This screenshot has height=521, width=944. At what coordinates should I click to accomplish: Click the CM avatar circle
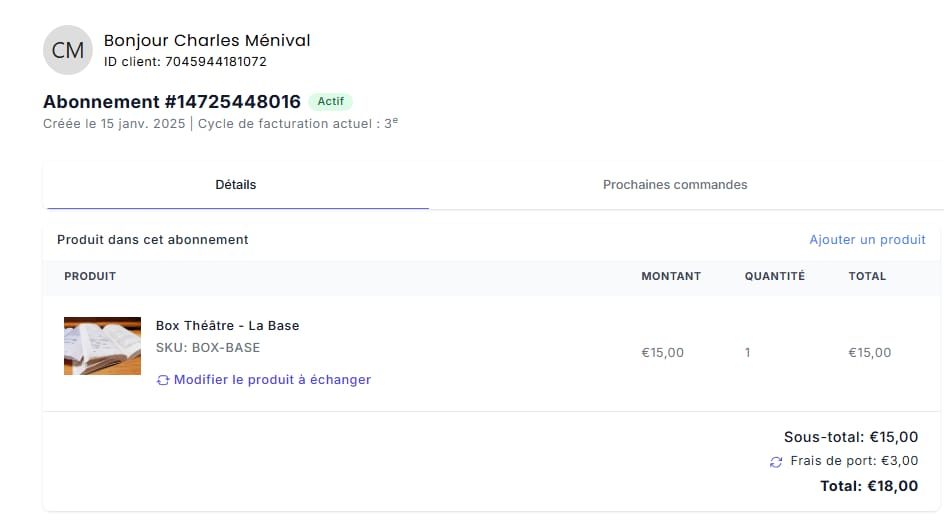[68, 50]
